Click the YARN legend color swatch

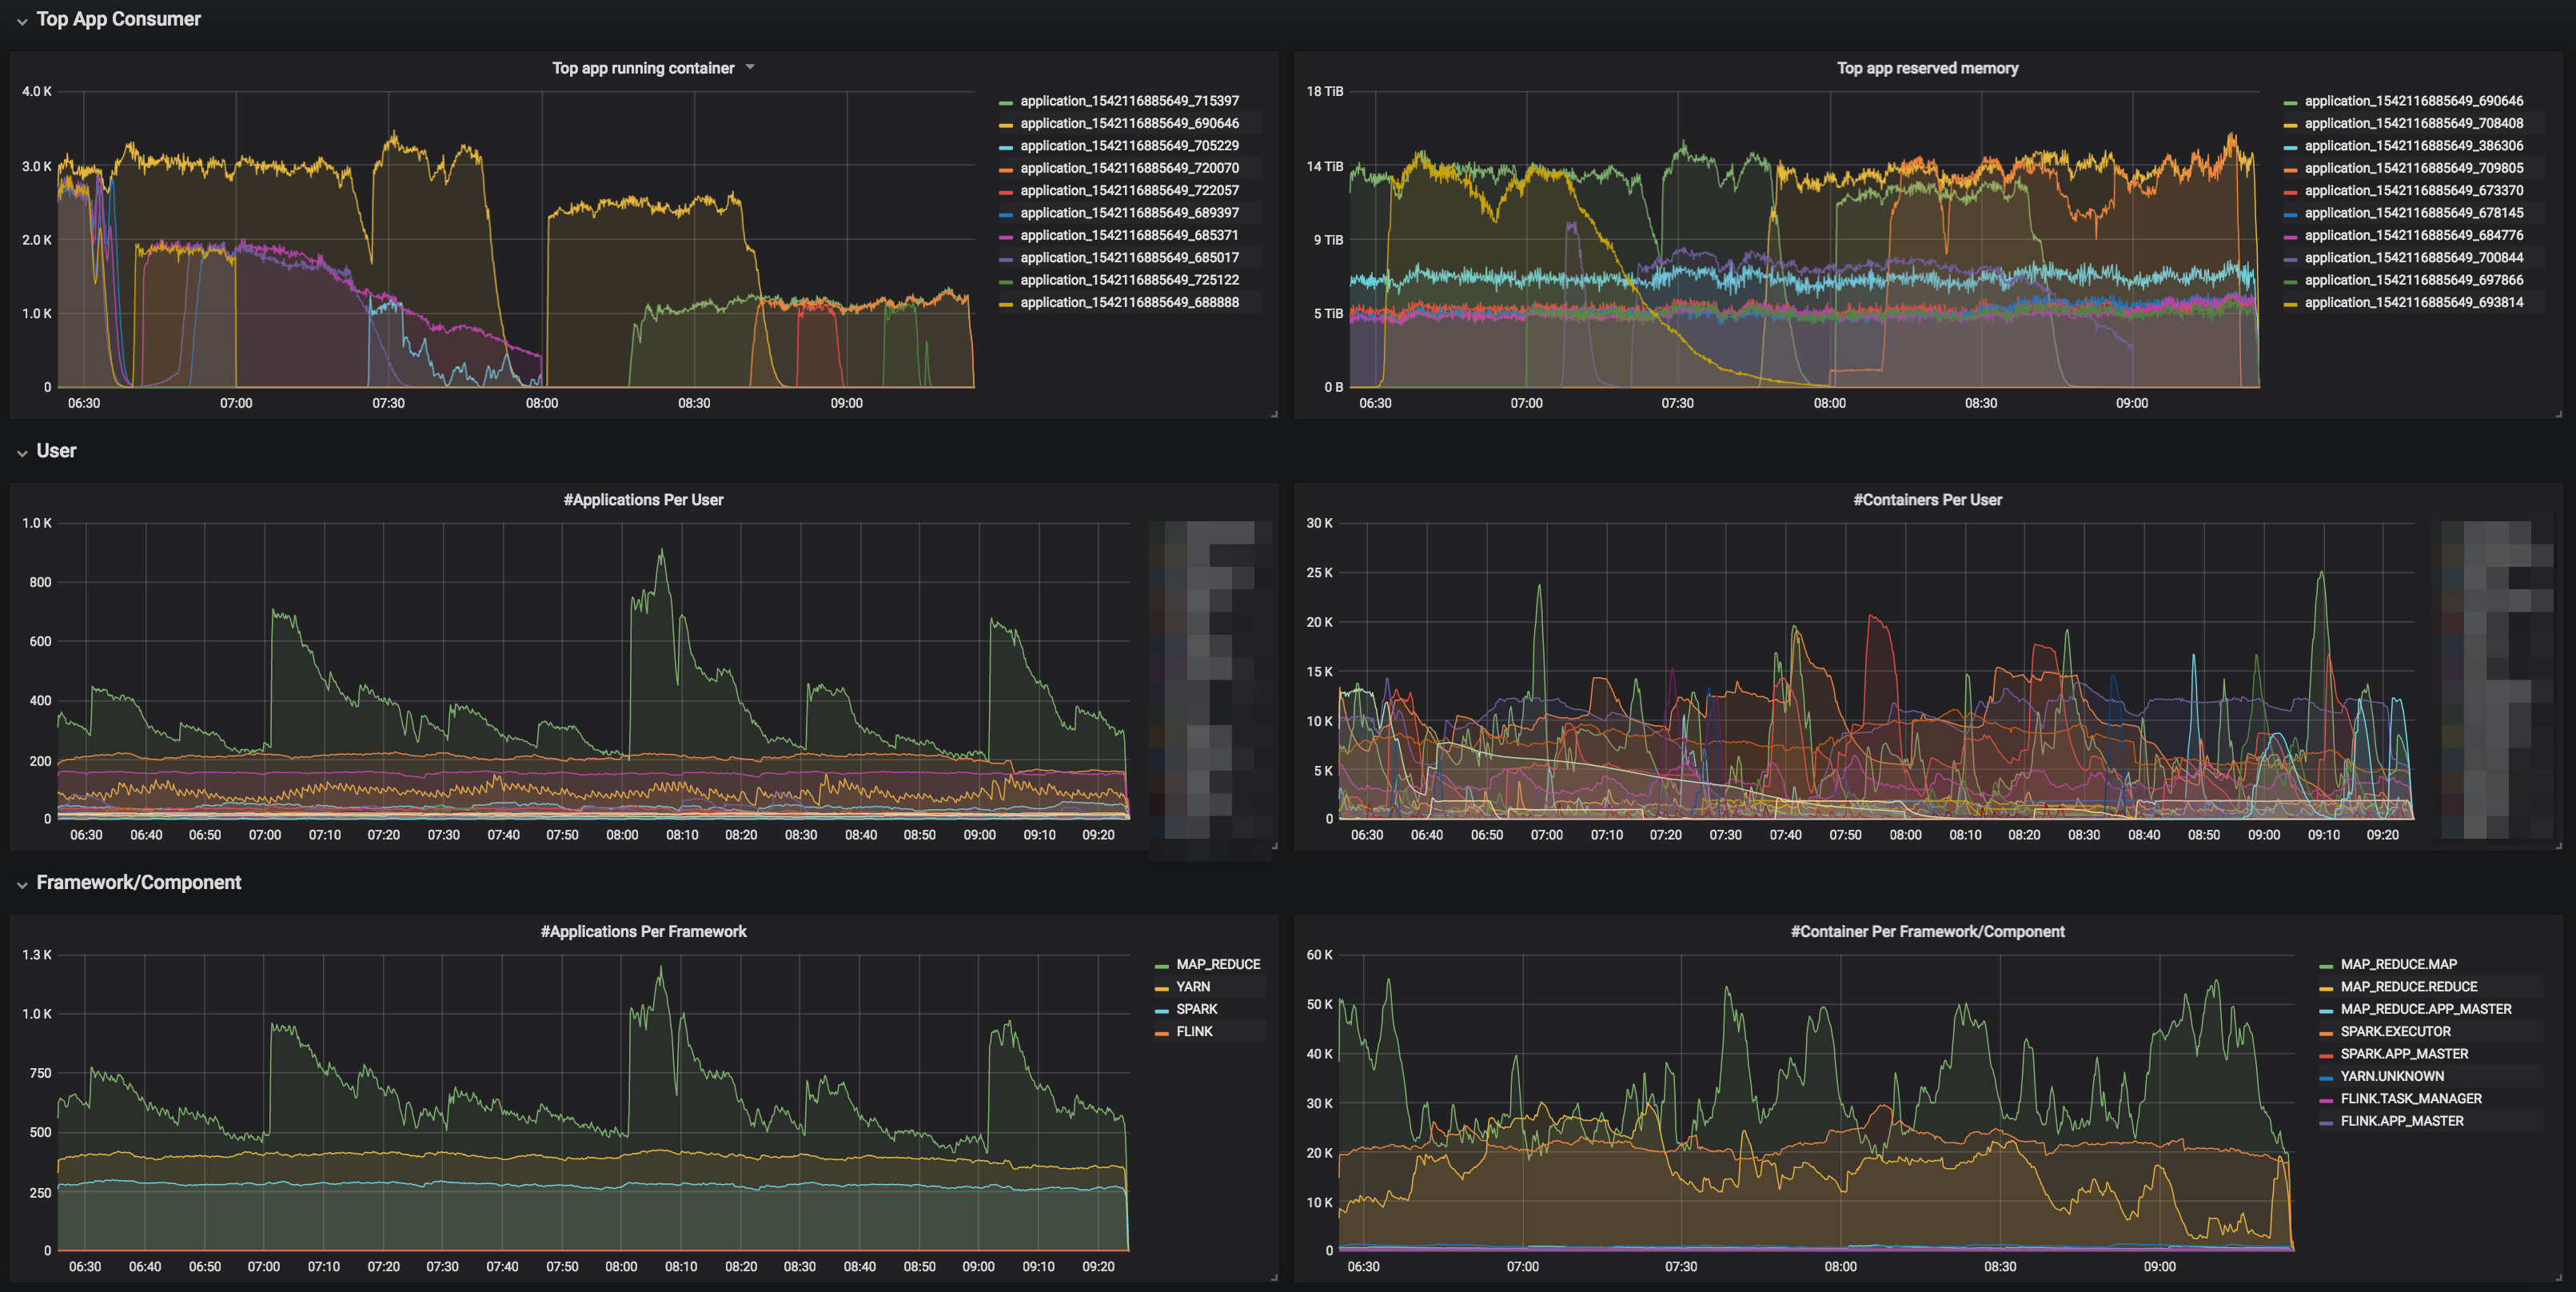click(1161, 988)
